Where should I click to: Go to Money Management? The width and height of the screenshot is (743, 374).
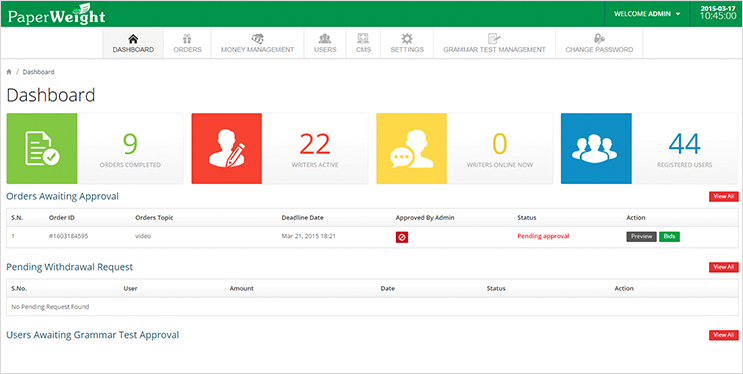click(x=257, y=43)
